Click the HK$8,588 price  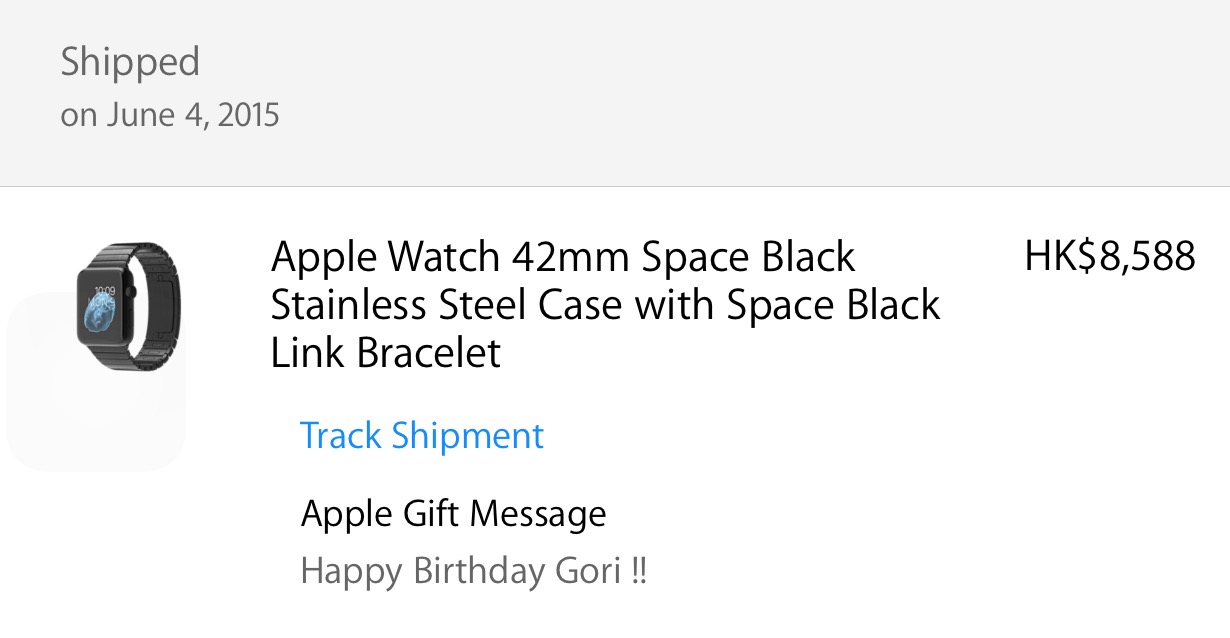(x=1109, y=257)
